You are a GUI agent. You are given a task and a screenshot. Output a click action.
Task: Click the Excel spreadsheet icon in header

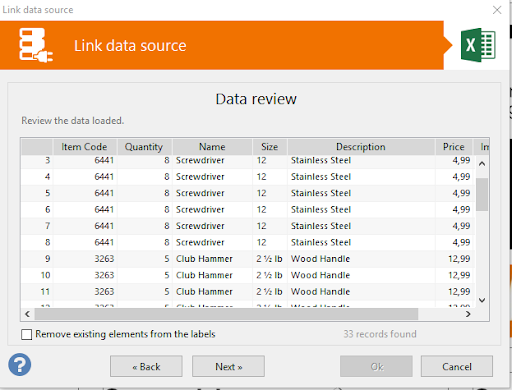coord(478,45)
